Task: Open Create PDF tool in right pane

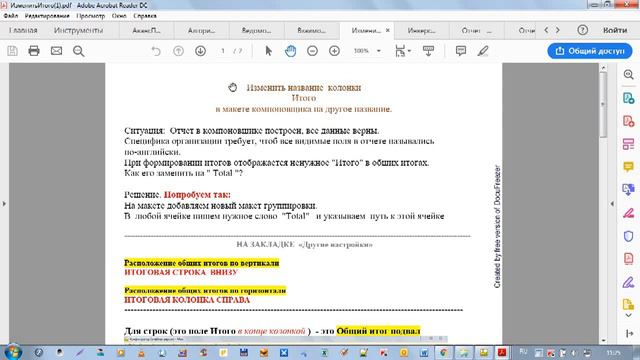Action: (629, 121)
